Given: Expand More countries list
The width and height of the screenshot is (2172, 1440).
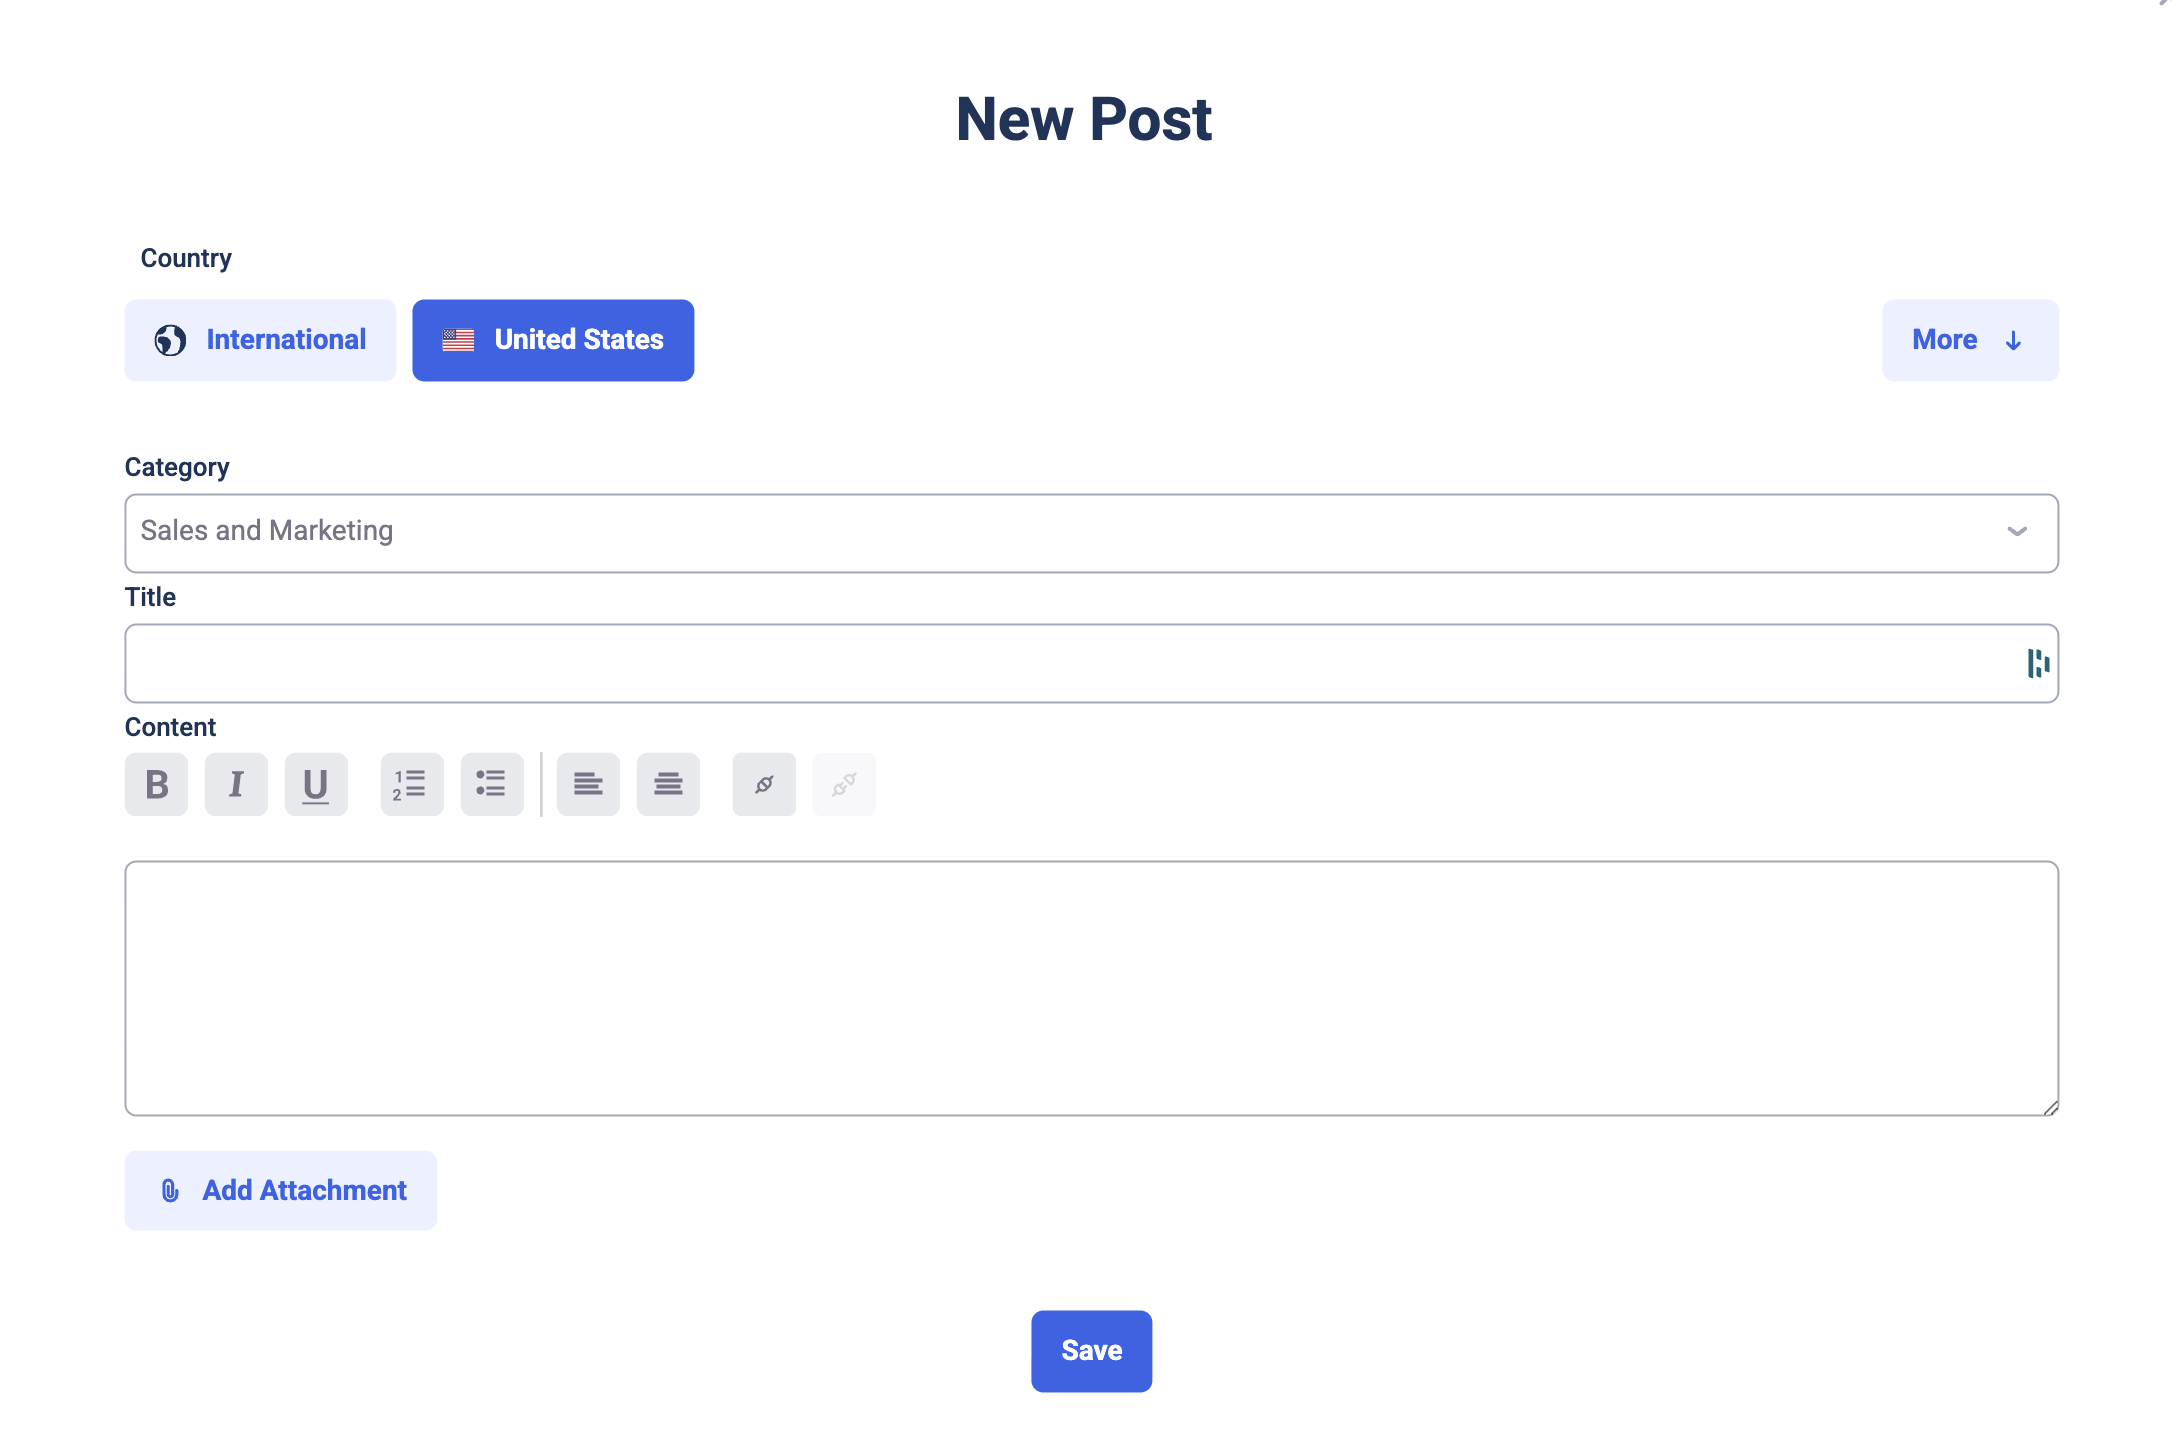Looking at the screenshot, I should (x=1970, y=340).
